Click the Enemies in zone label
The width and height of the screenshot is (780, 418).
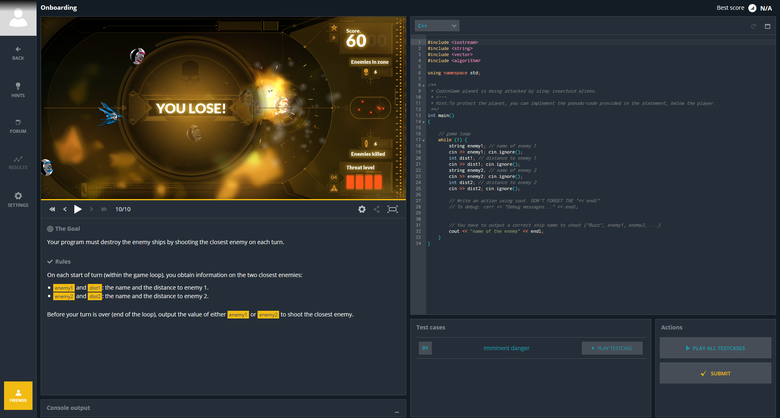coord(370,62)
